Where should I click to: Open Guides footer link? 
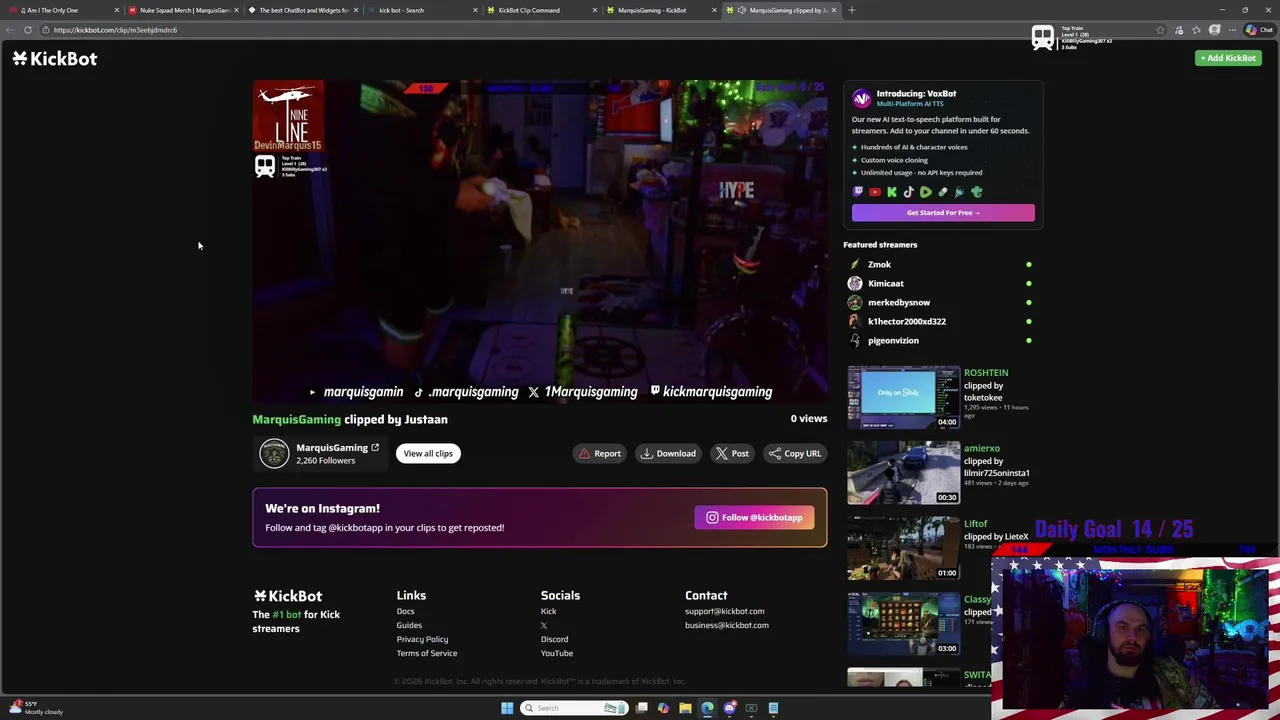pos(409,625)
